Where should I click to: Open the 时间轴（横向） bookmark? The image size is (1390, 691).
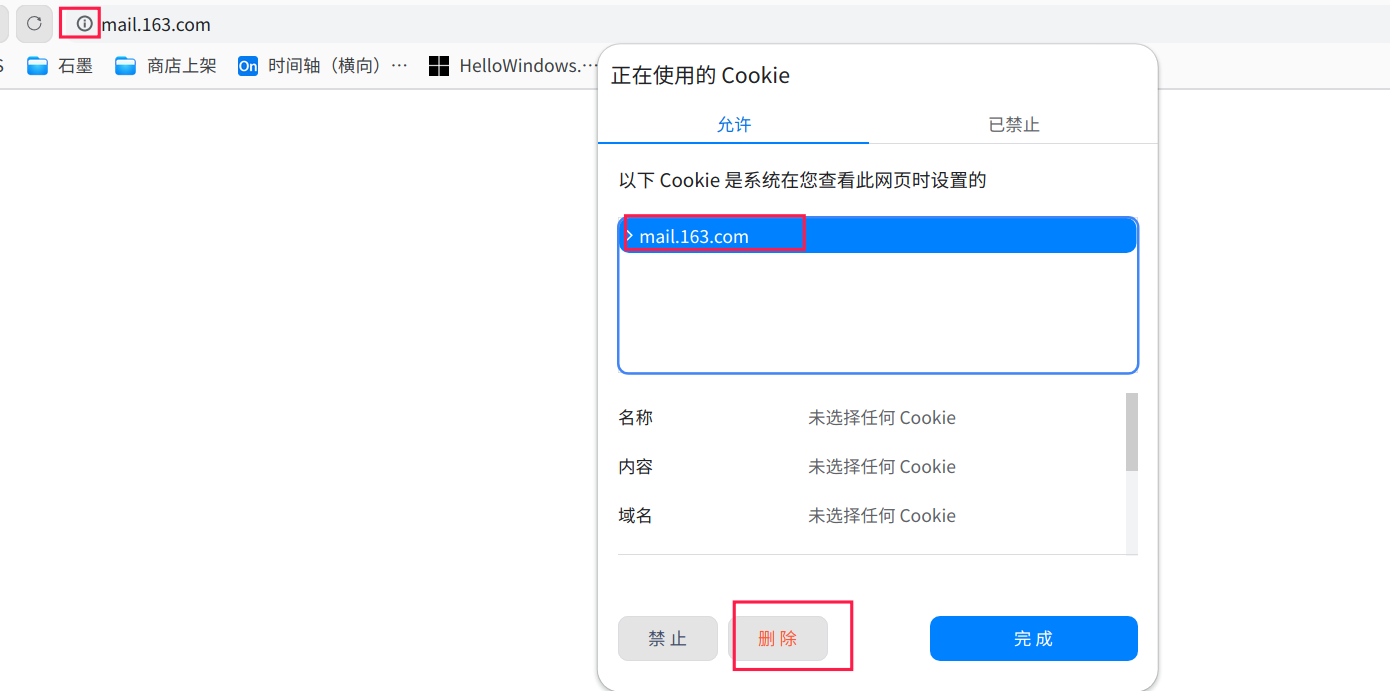coord(323,66)
